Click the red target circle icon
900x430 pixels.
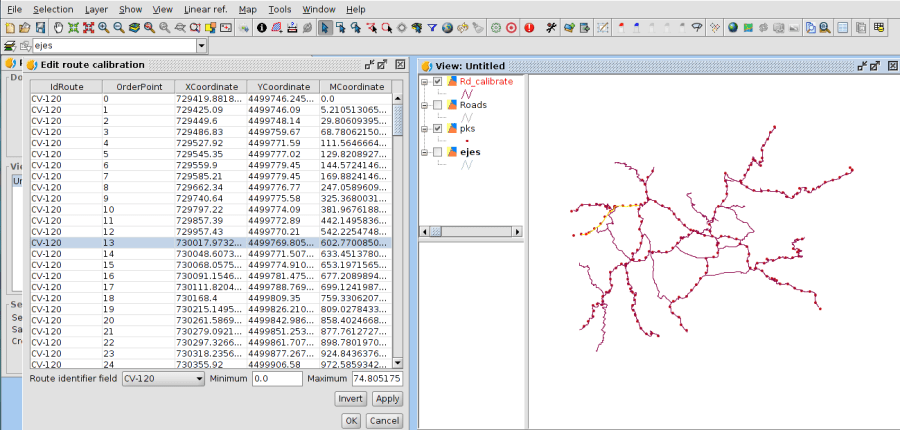coord(511,27)
